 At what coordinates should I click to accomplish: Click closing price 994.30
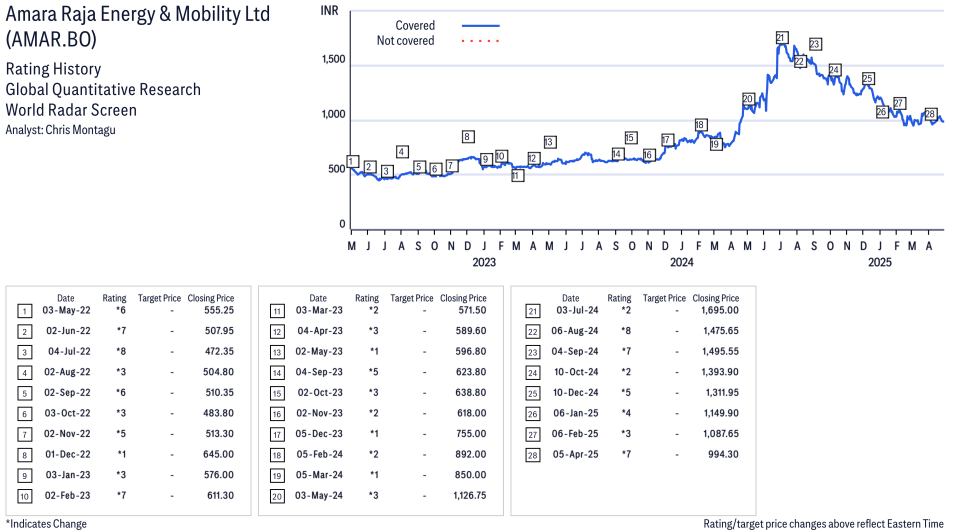[723, 454]
